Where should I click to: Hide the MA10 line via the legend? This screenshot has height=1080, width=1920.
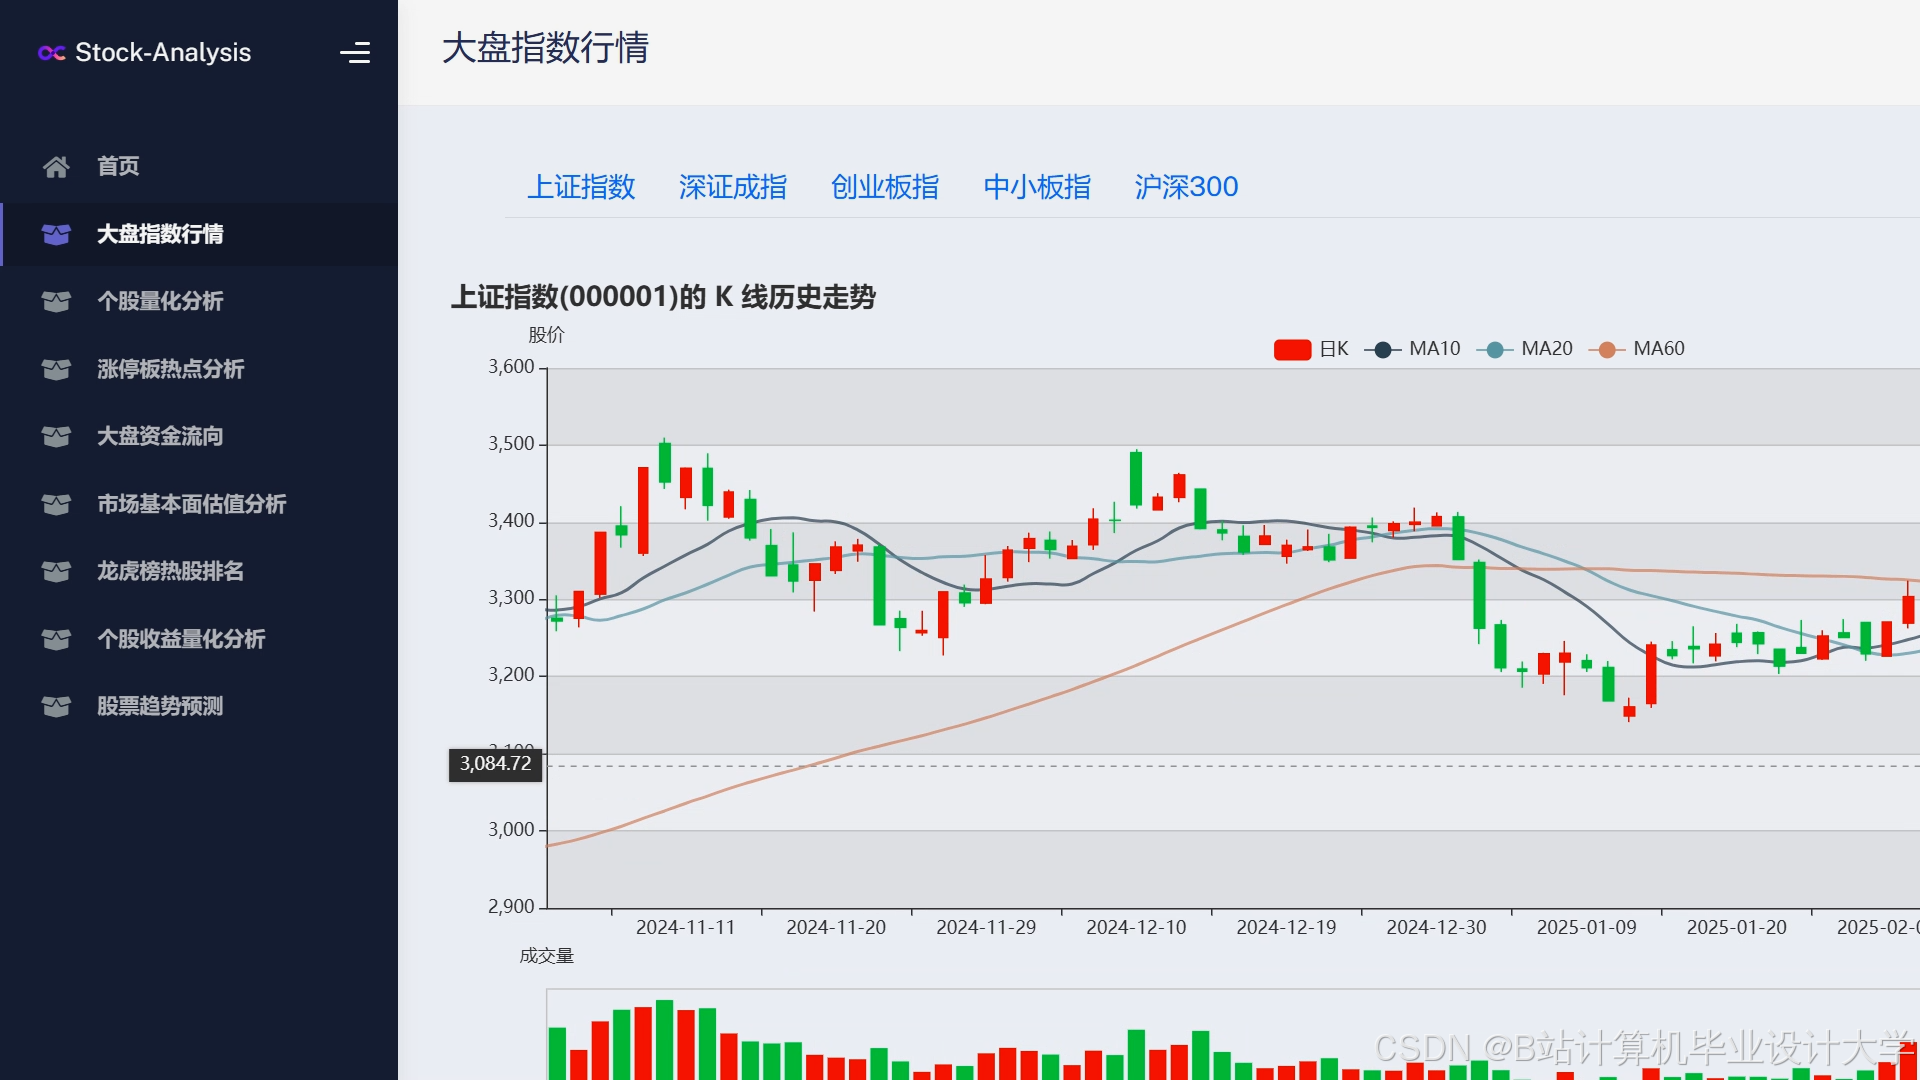(x=1433, y=348)
